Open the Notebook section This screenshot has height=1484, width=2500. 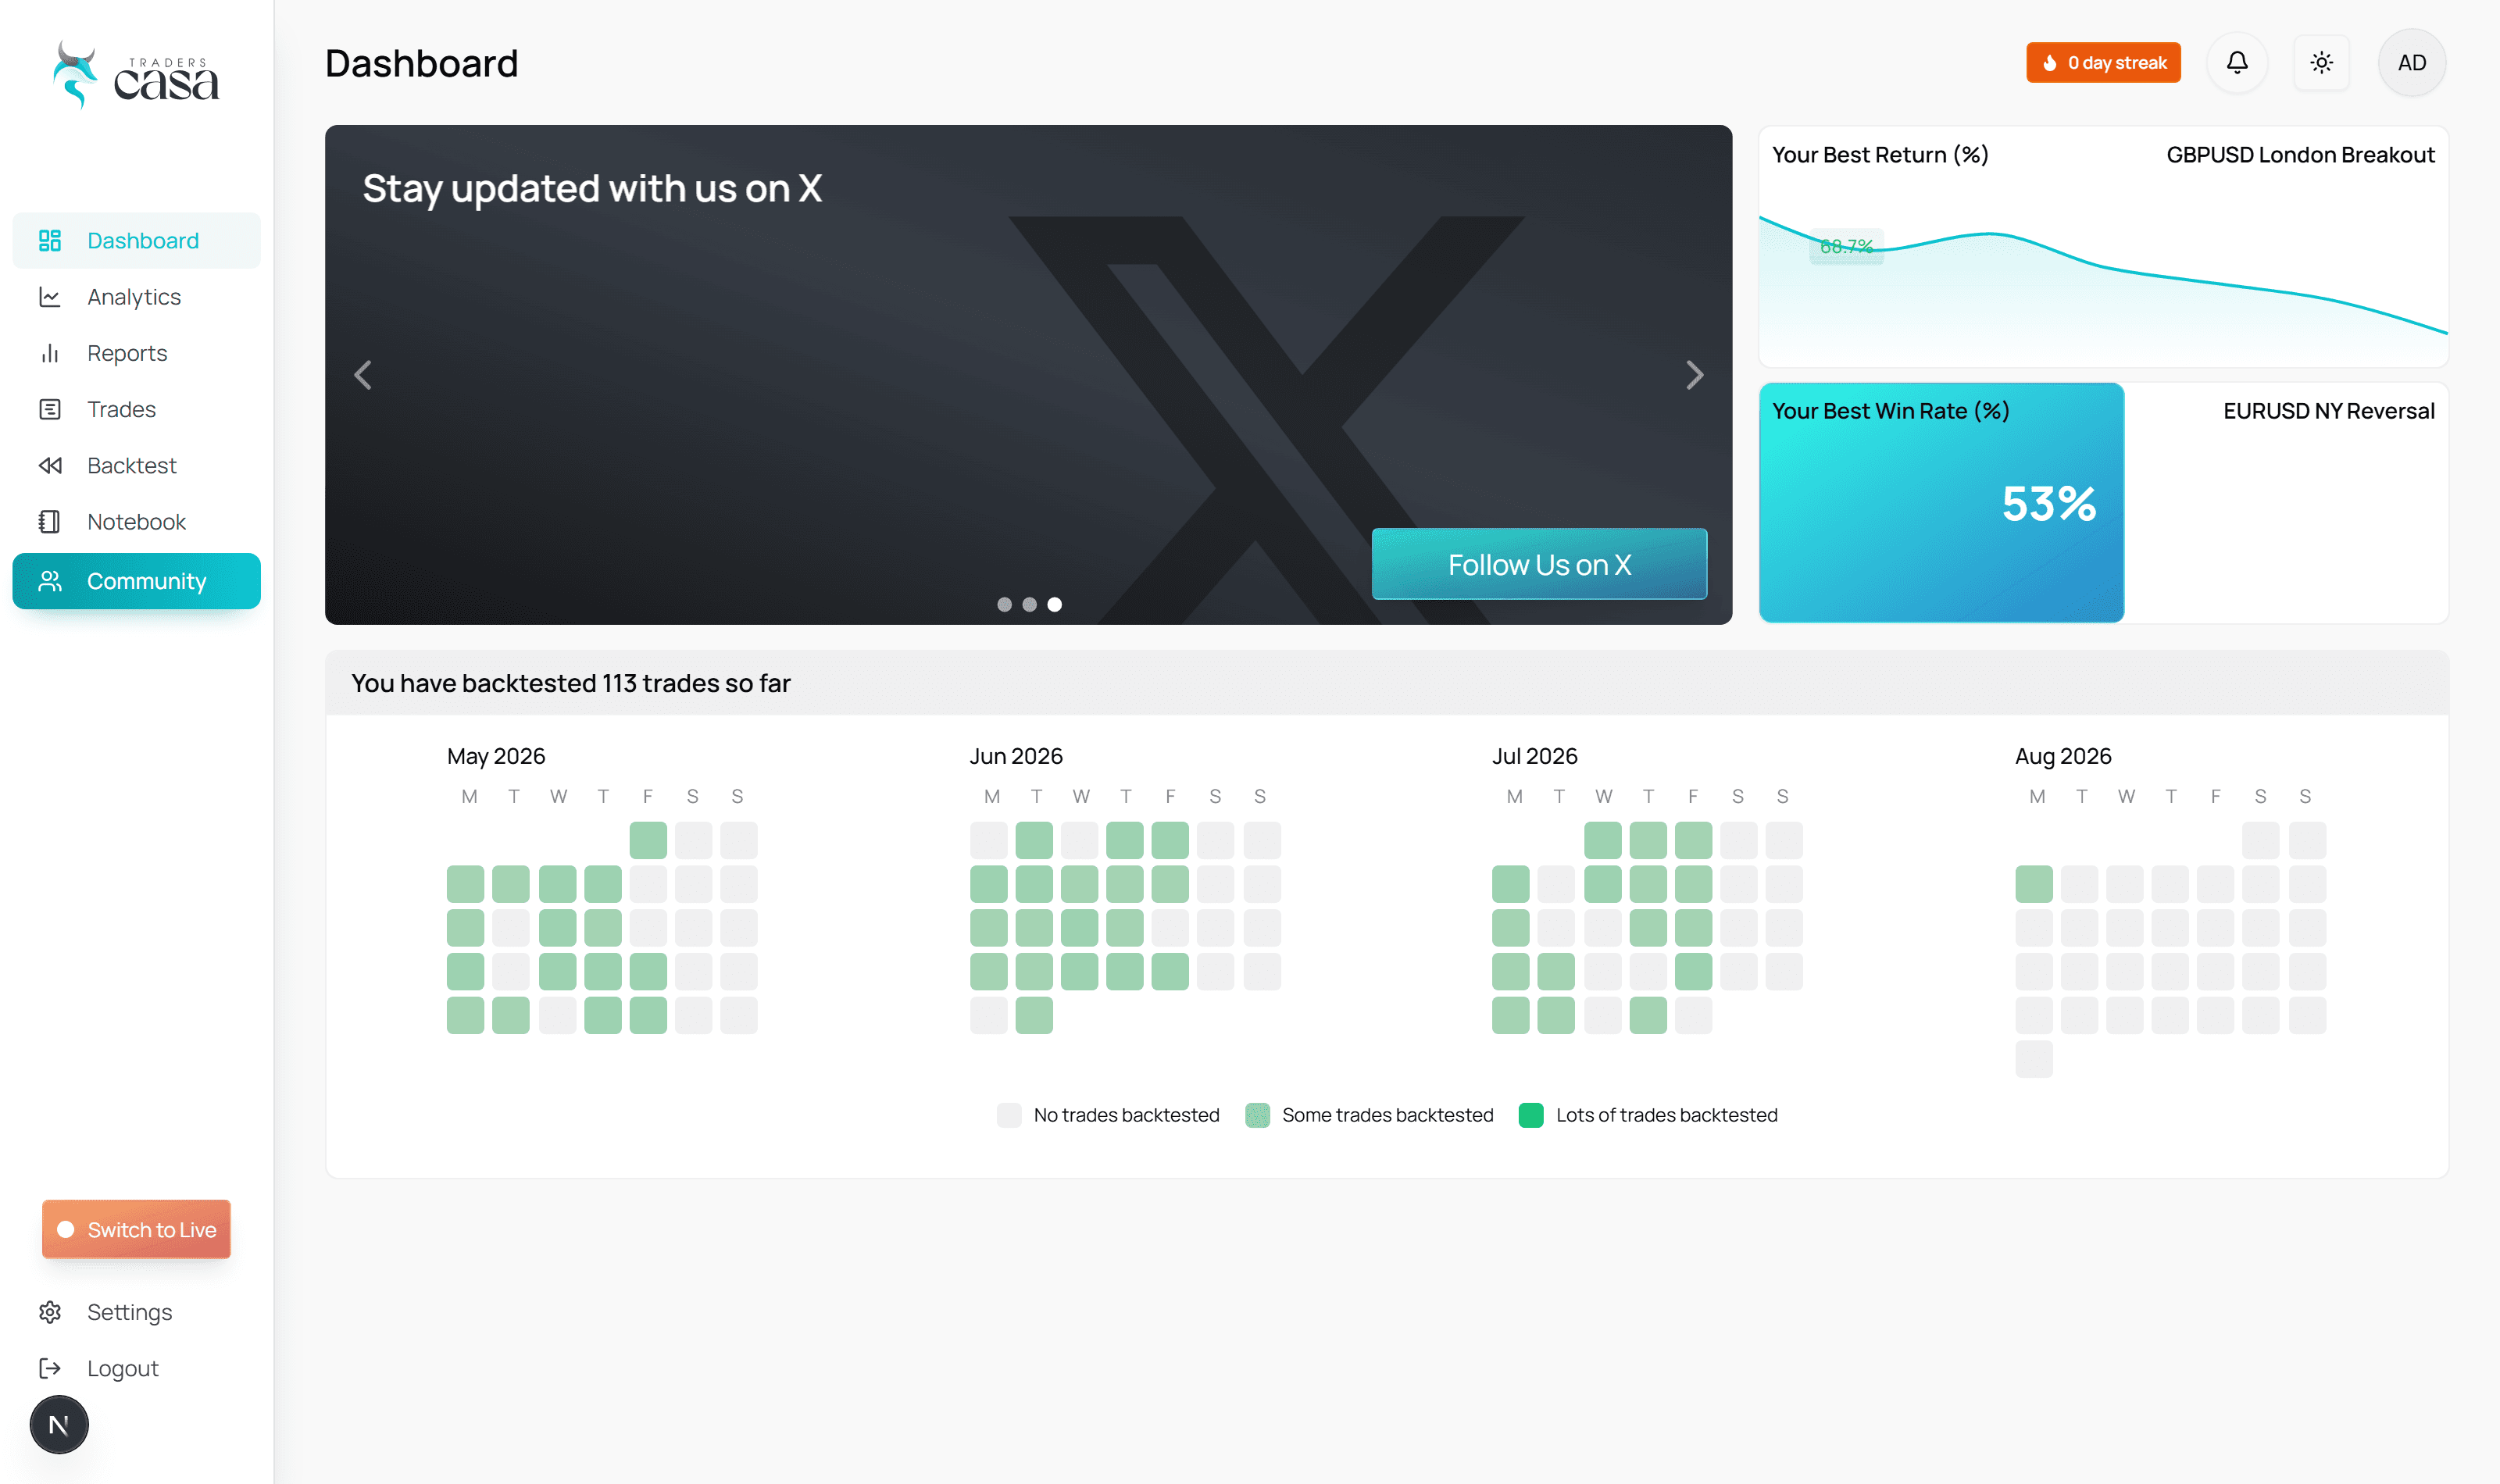(137, 522)
